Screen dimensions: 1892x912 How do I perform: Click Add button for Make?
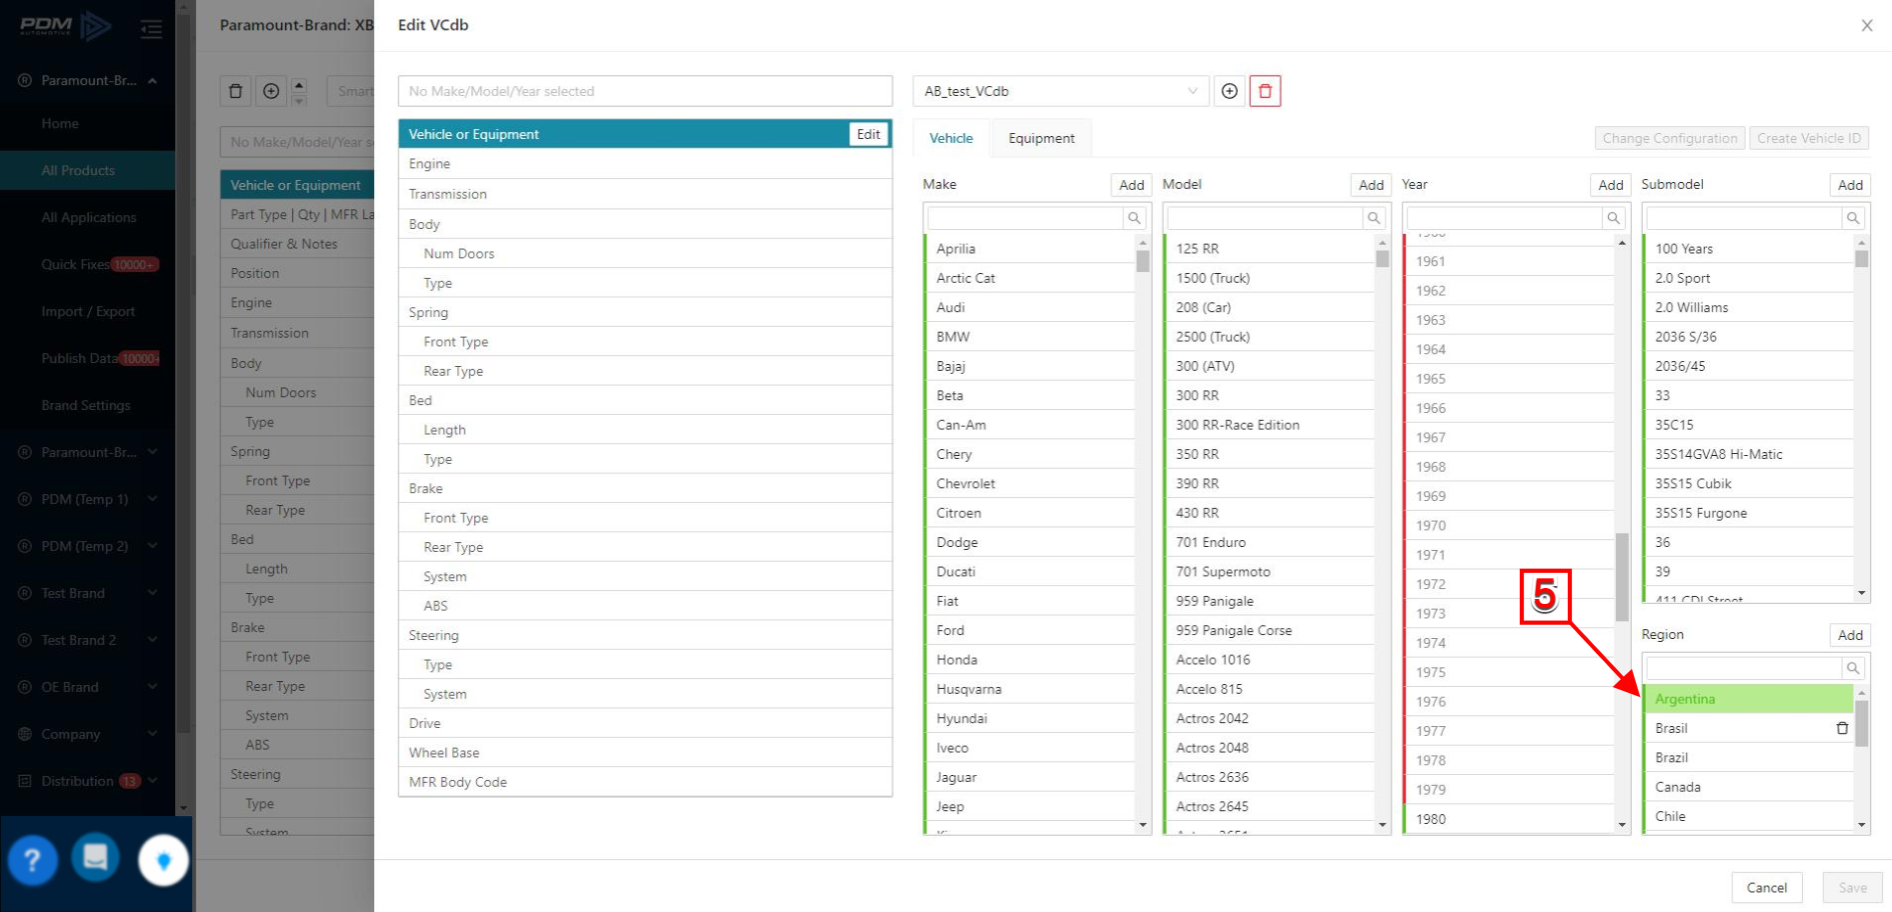point(1131,185)
